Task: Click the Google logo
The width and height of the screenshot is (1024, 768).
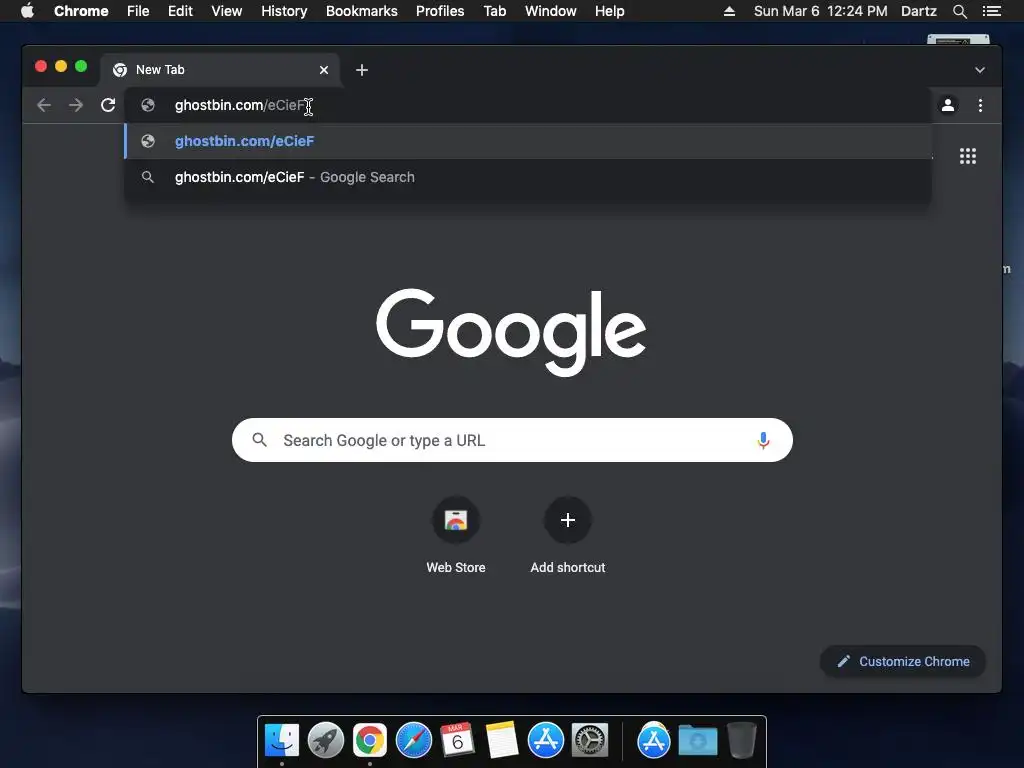Action: click(511, 332)
